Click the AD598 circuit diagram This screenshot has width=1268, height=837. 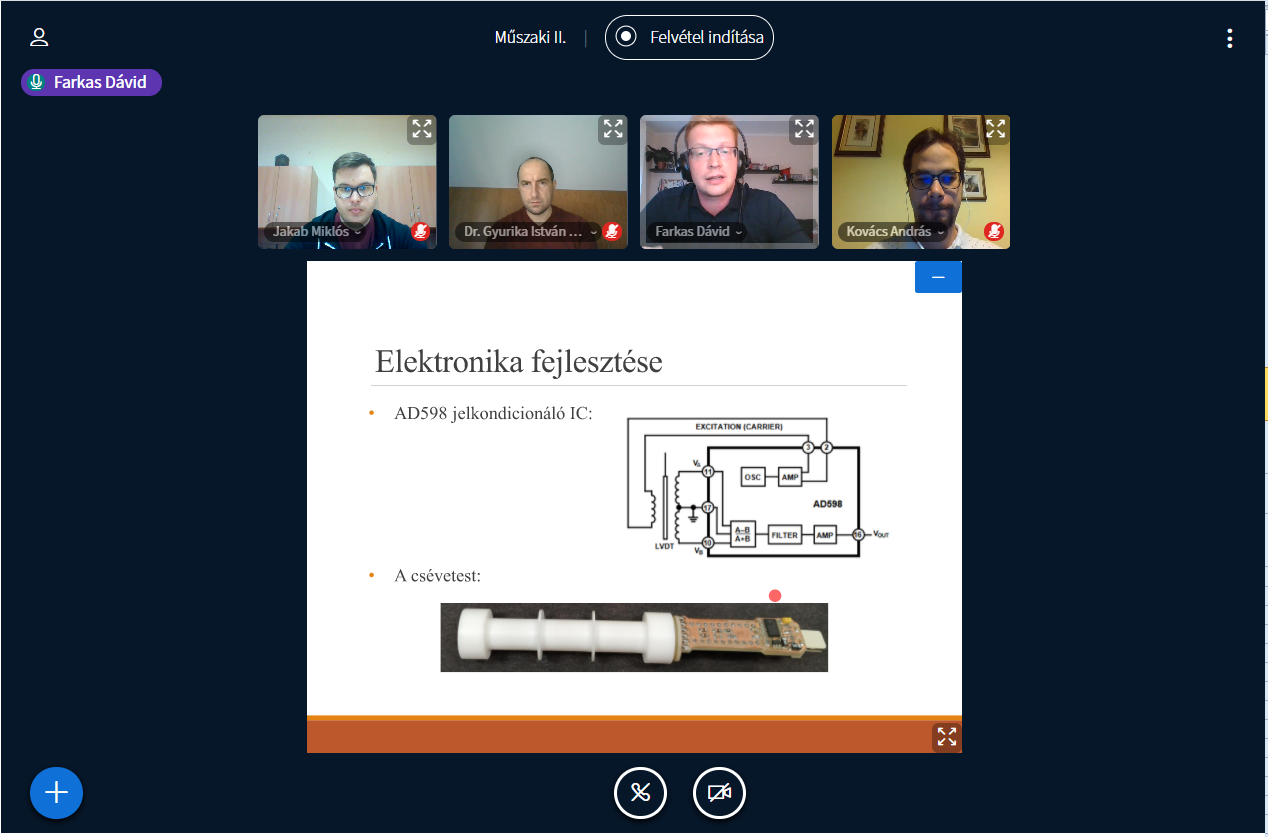(757, 487)
